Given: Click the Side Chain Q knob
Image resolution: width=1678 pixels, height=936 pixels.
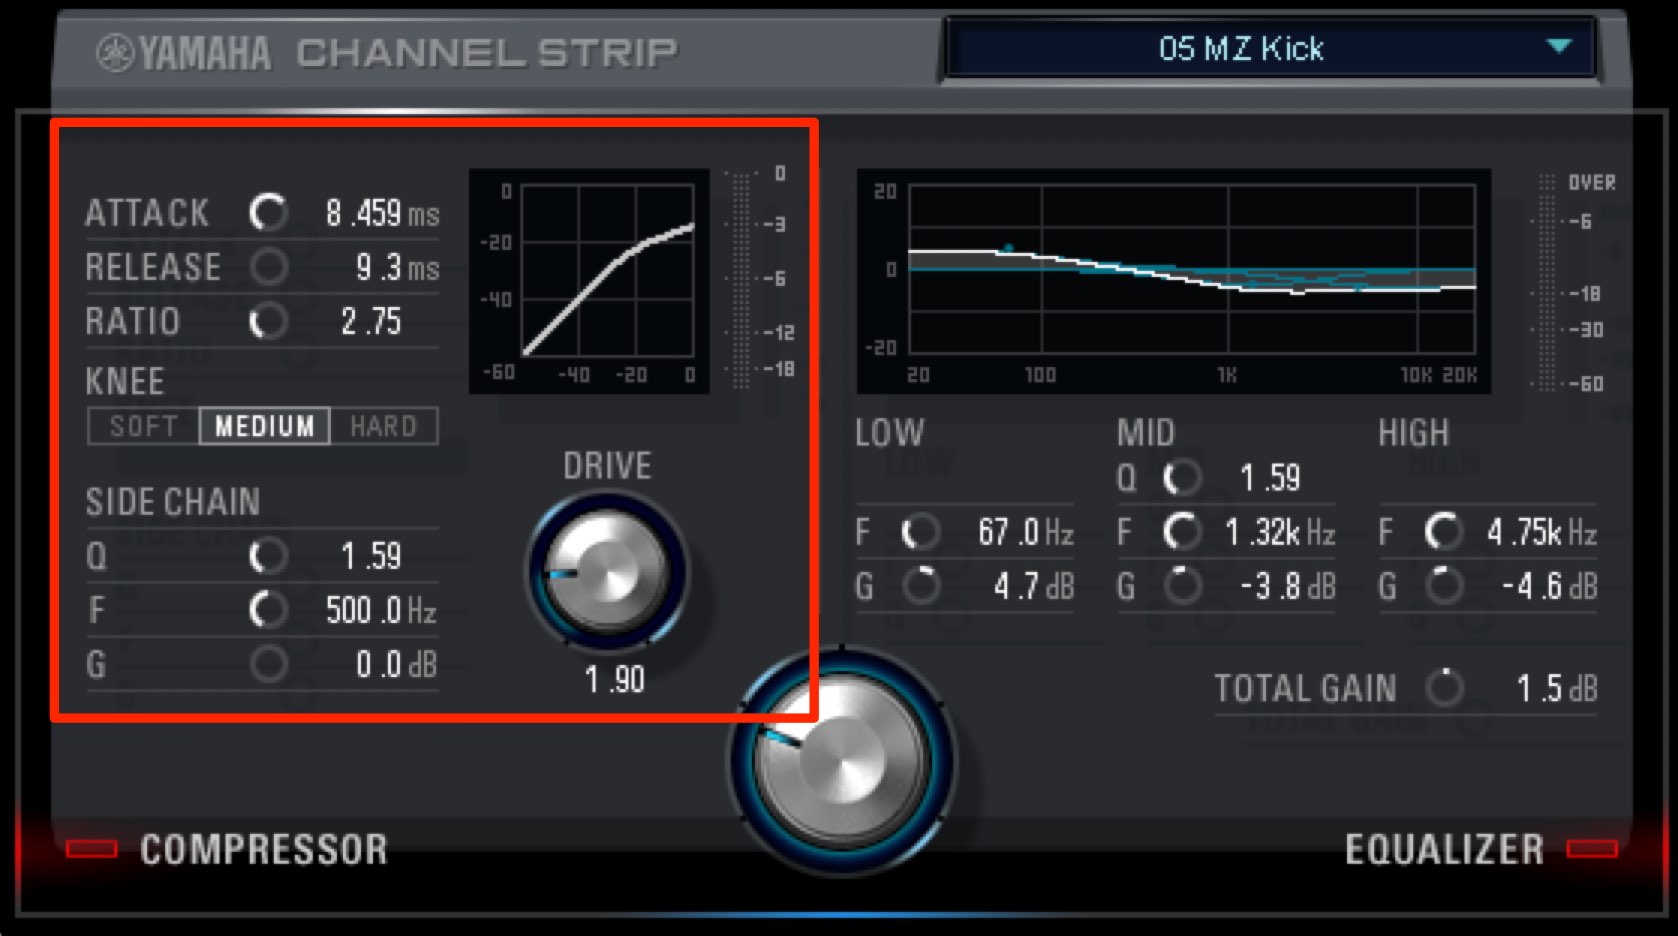Looking at the screenshot, I should coord(268,556).
